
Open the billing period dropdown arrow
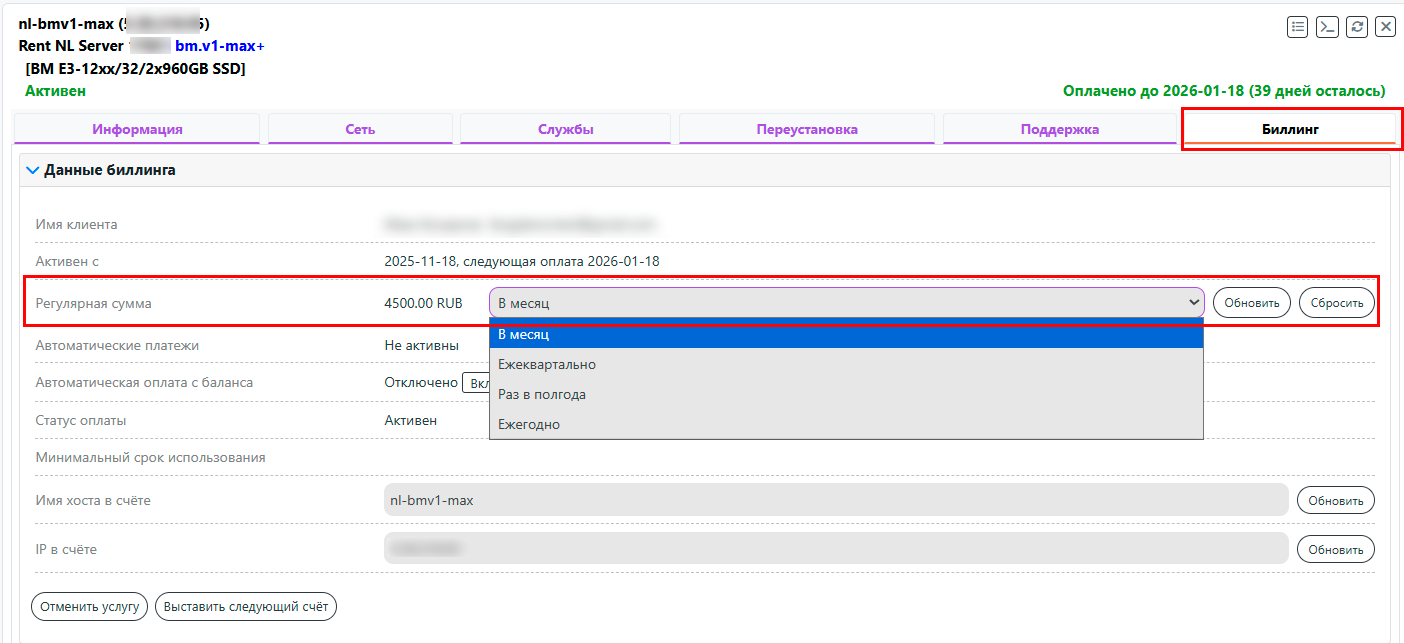click(1193, 302)
